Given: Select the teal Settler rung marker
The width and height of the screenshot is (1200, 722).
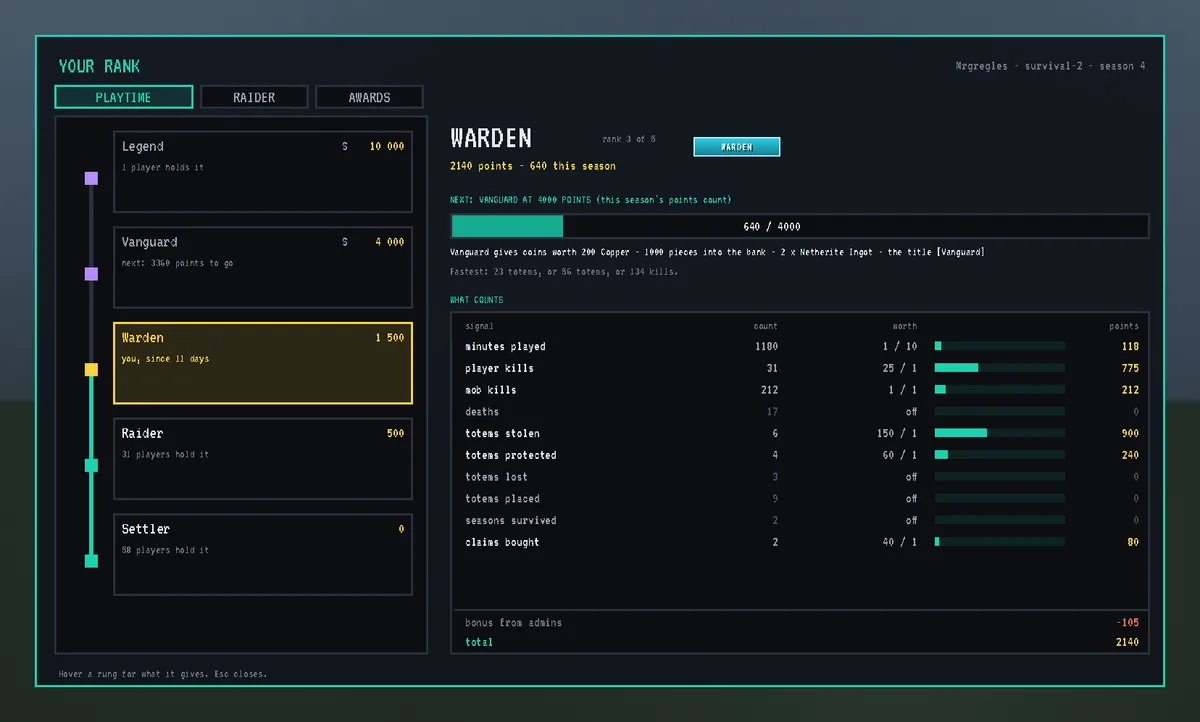Looking at the screenshot, I should (91, 561).
